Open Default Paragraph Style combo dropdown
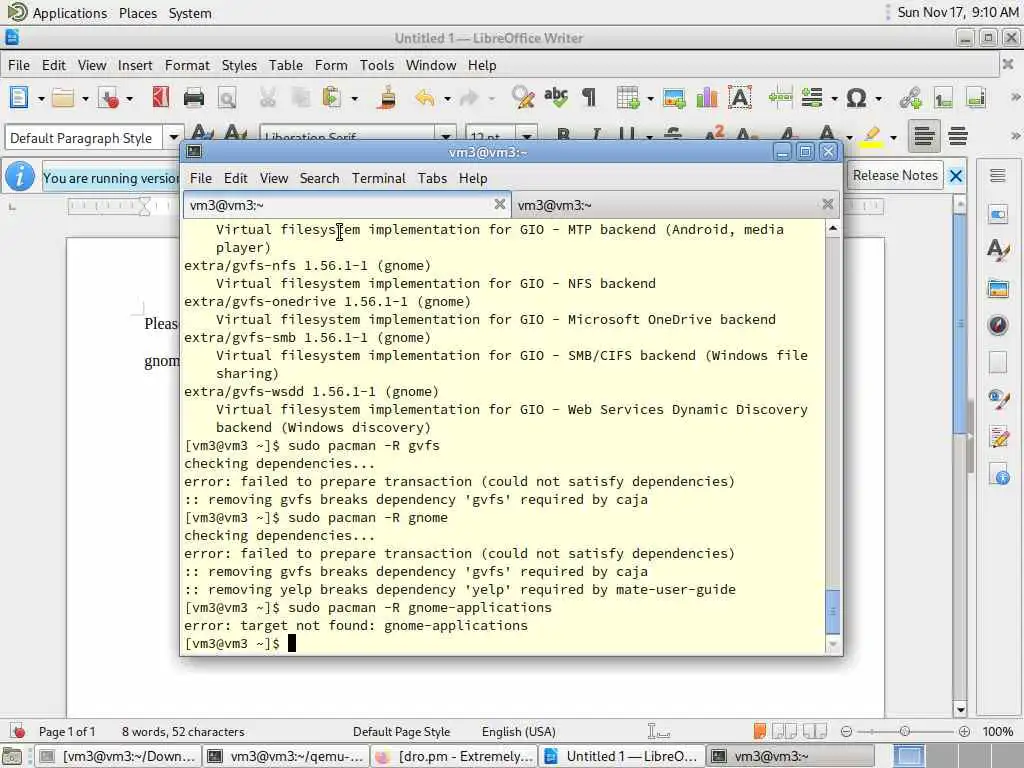Image resolution: width=1024 pixels, height=768 pixels. coord(173,138)
